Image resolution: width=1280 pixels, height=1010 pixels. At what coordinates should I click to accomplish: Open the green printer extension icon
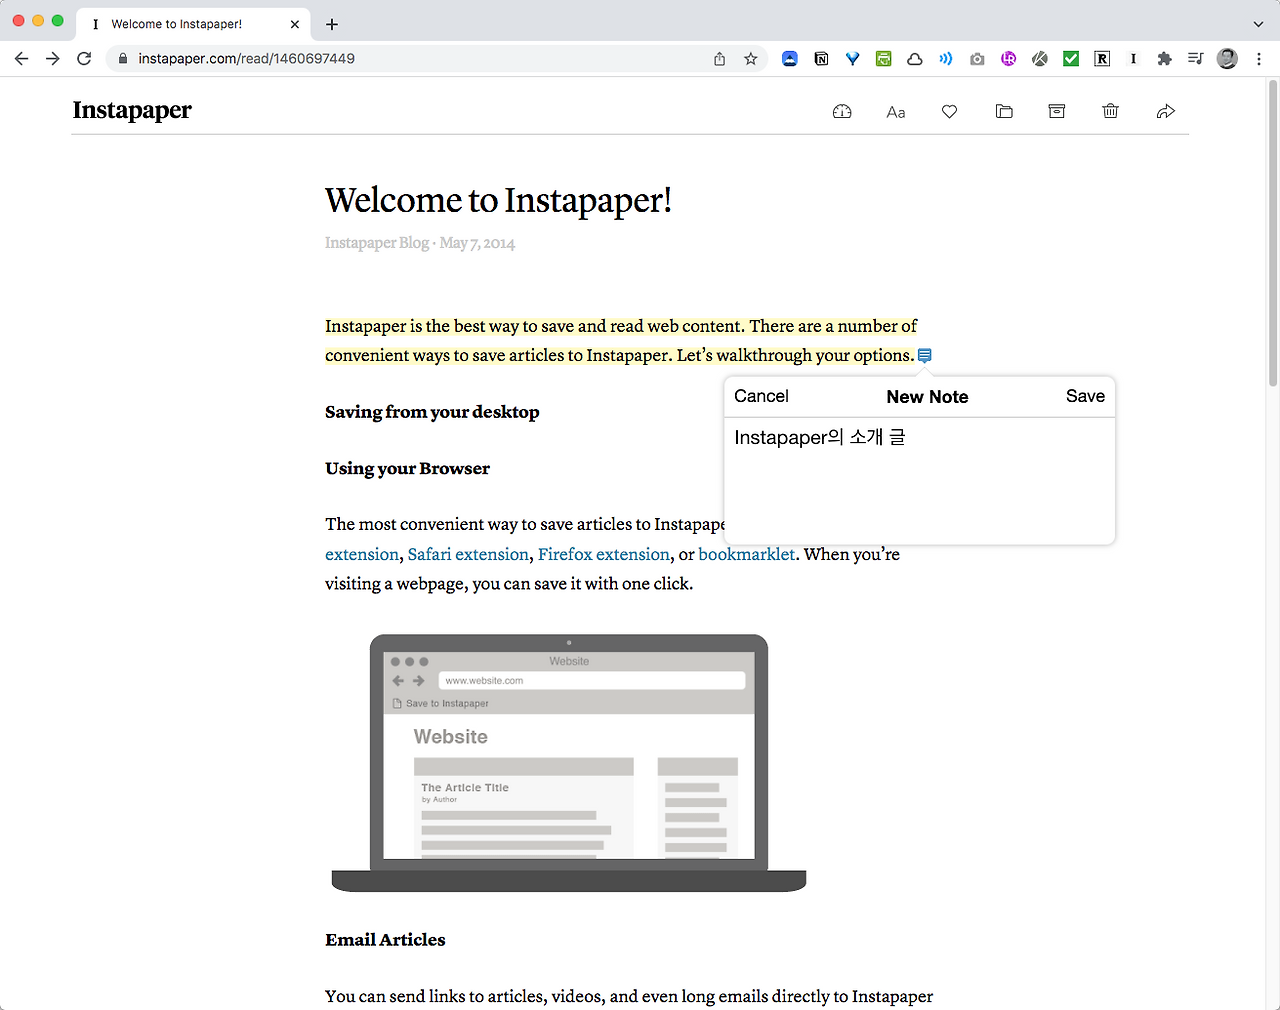[883, 59]
